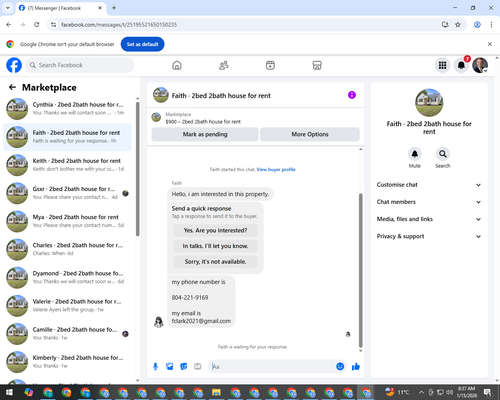Click the conversation list scrollbar
Viewport: 500px width, 400px height.
(138, 169)
